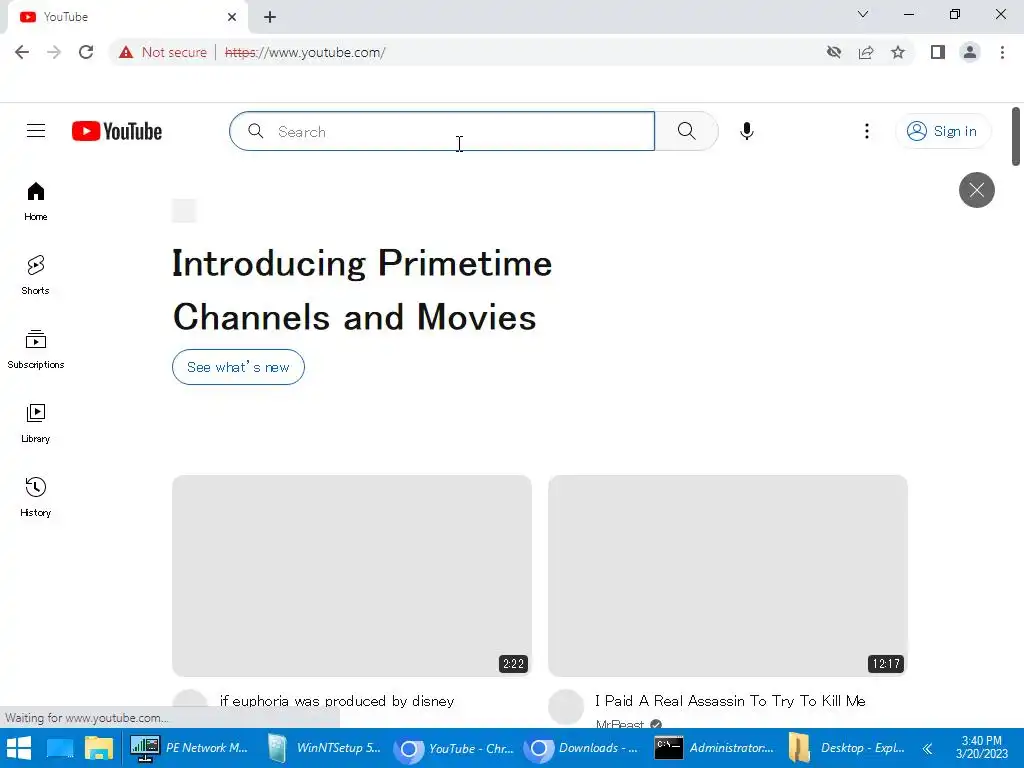Open History in sidebar
The image size is (1024, 768).
click(36, 497)
